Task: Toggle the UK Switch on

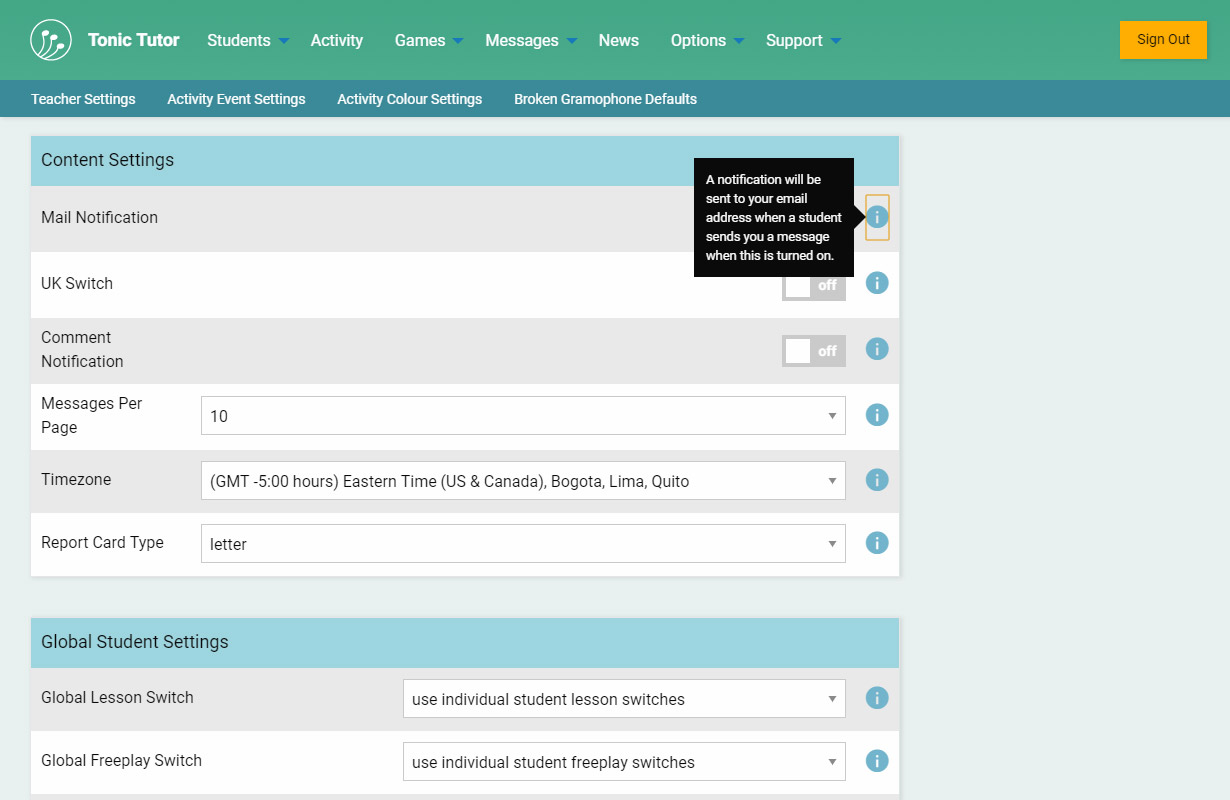Action: point(814,285)
